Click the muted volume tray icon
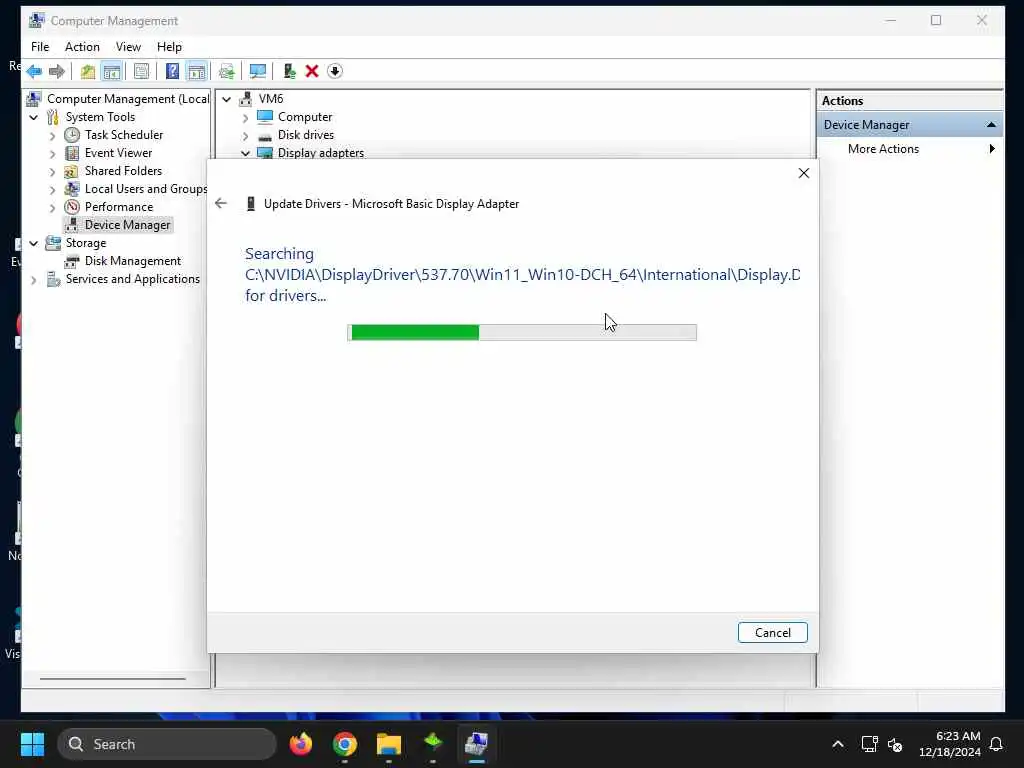Image resolution: width=1024 pixels, height=768 pixels. (895, 744)
